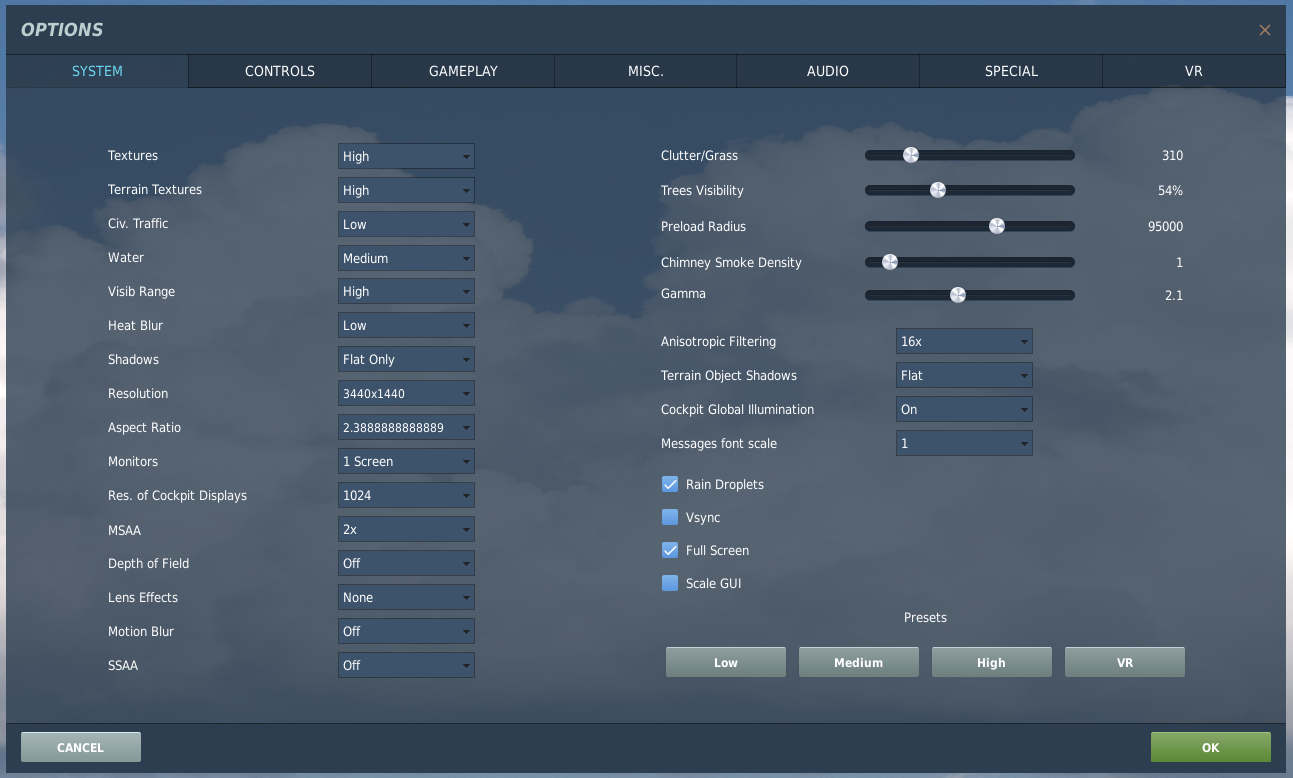Open the Monitors dropdown

click(x=406, y=461)
